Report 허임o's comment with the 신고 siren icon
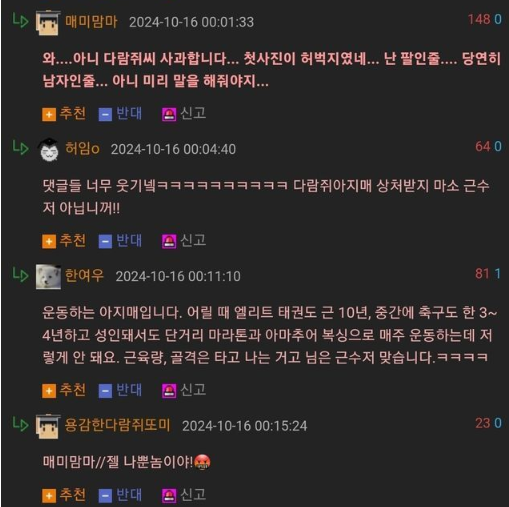Image resolution: width=509 pixels, height=507 pixels. click(x=169, y=241)
